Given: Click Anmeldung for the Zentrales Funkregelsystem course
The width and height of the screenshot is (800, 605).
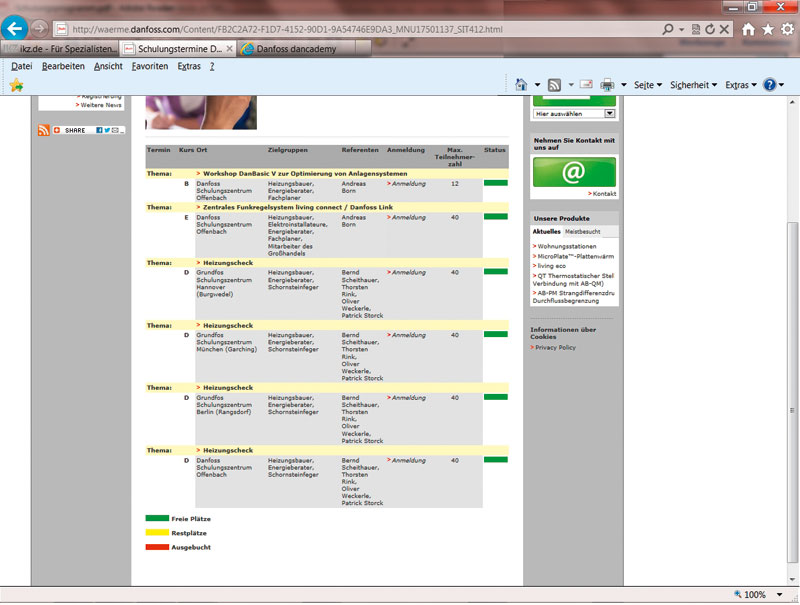Looking at the screenshot, I should coord(406,217).
